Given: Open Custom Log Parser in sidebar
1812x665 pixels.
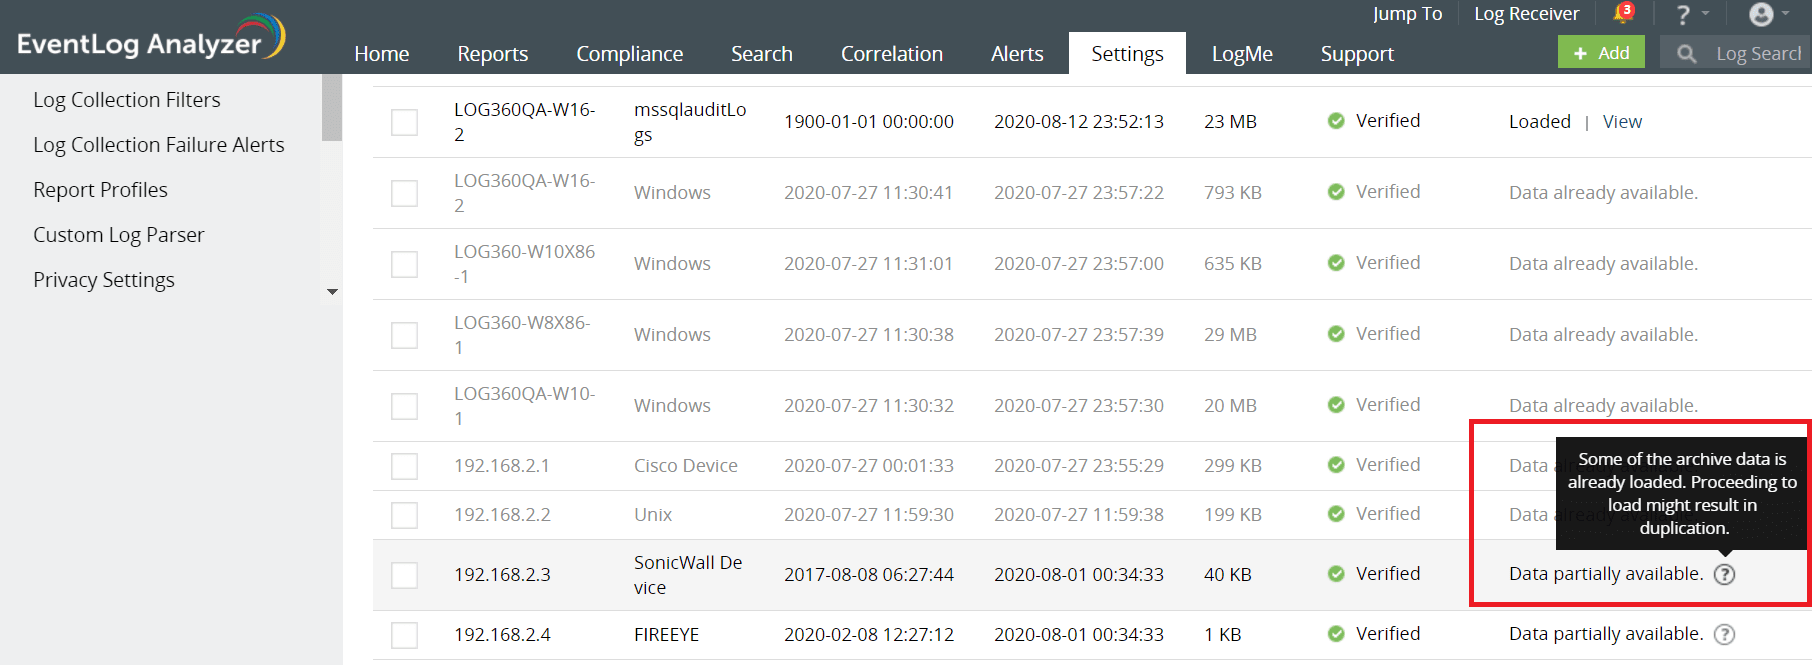Looking at the screenshot, I should [118, 235].
